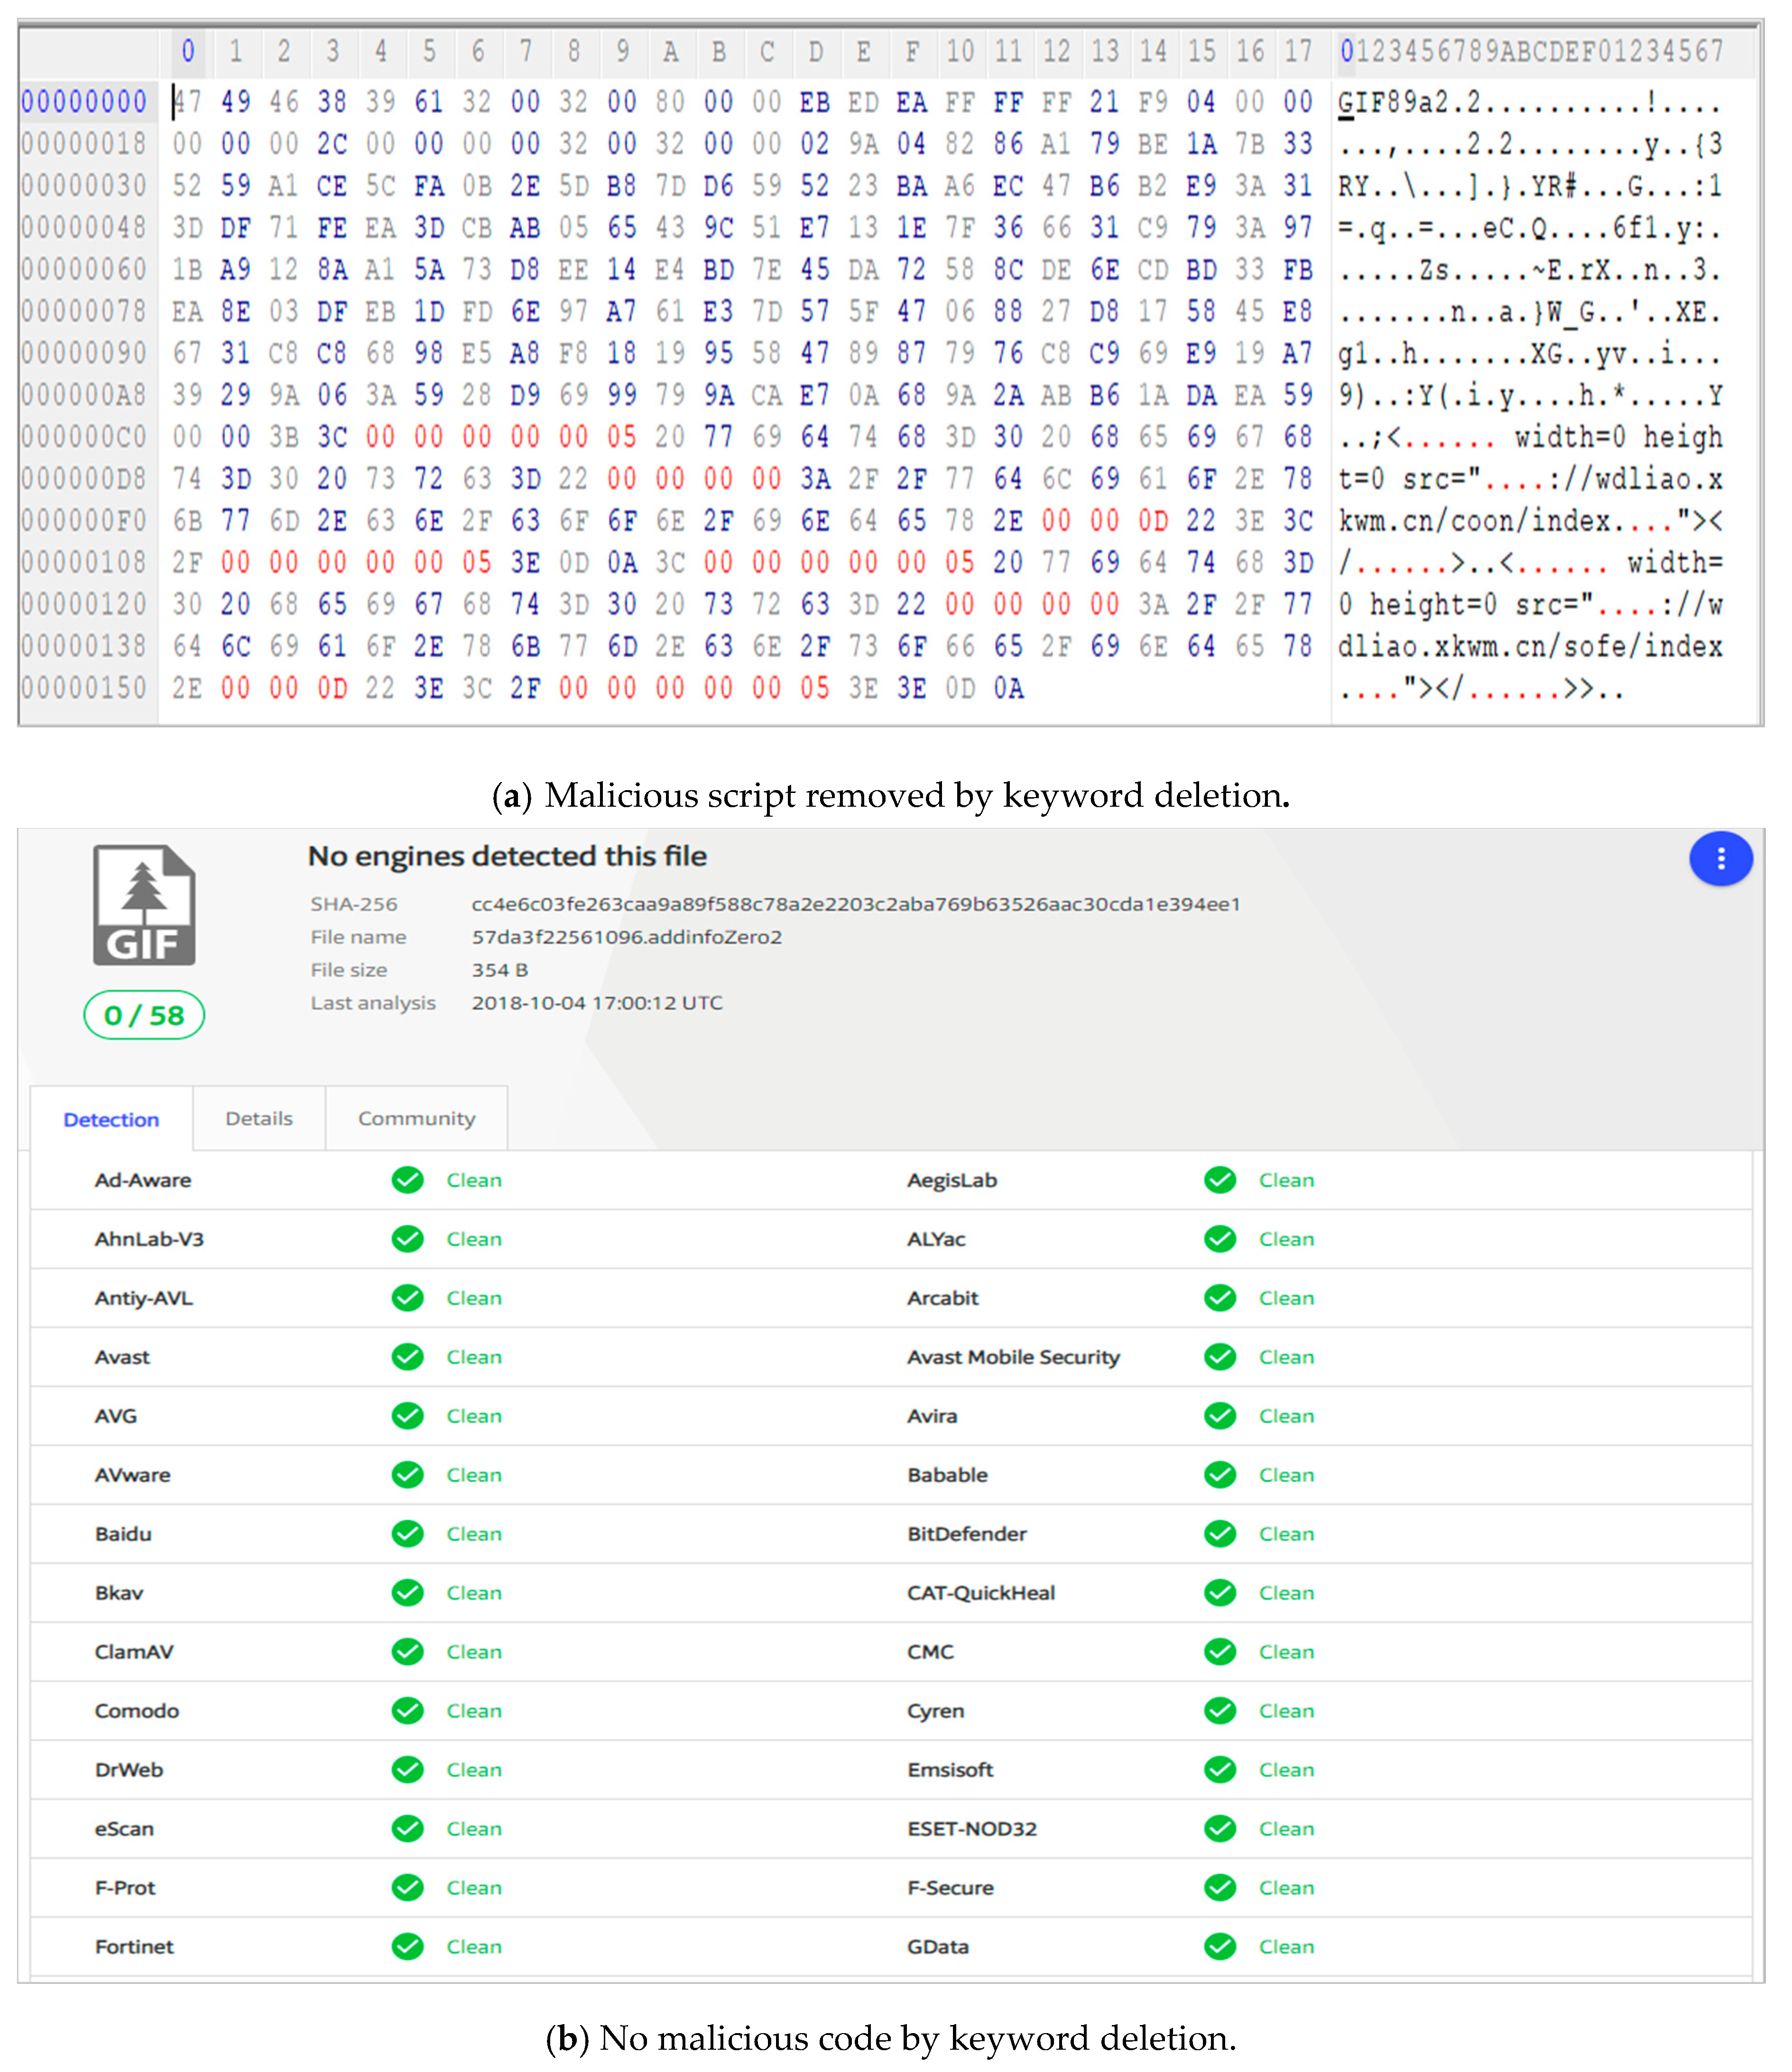
Task: Select the Detection tab
Action: point(111,1120)
